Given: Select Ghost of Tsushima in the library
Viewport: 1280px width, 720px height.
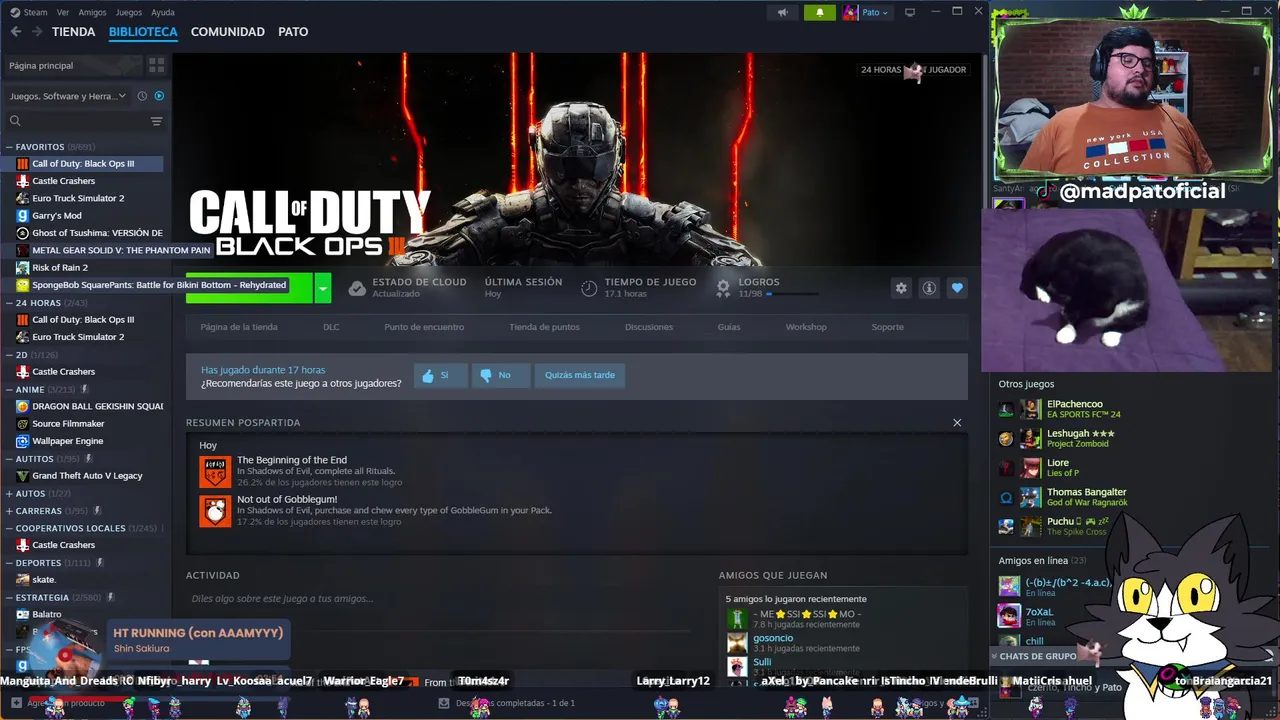Looking at the screenshot, I should point(97,233).
